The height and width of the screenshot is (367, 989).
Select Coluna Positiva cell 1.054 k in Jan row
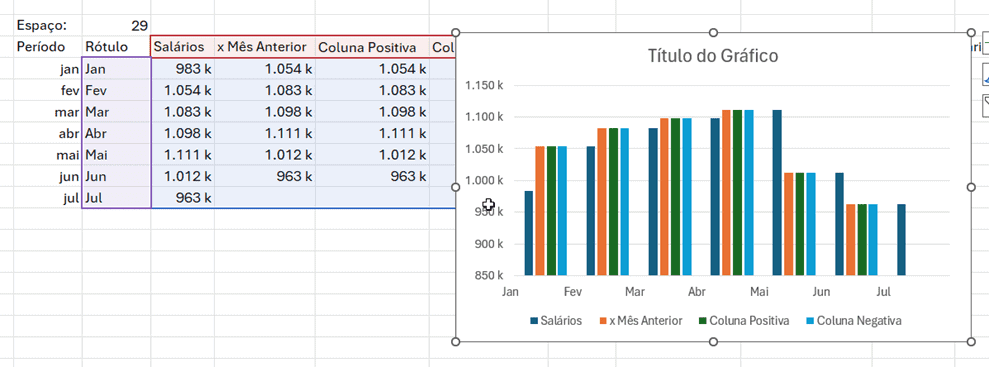point(373,69)
